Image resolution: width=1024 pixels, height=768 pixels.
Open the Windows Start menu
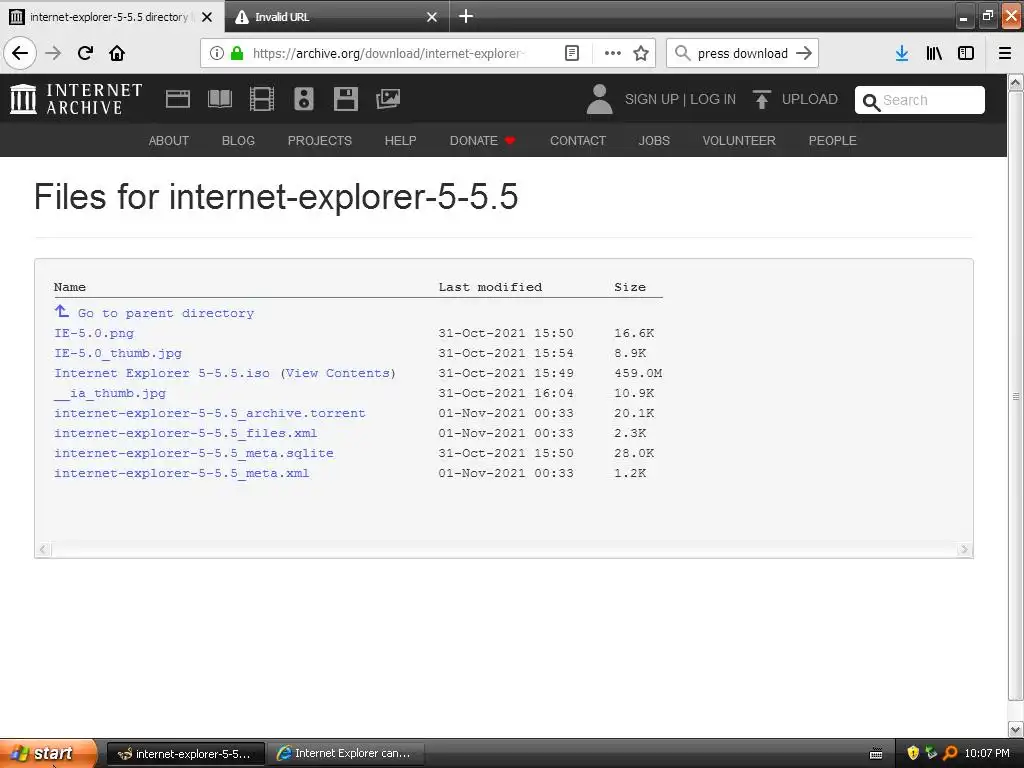click(x=48, y=753)
